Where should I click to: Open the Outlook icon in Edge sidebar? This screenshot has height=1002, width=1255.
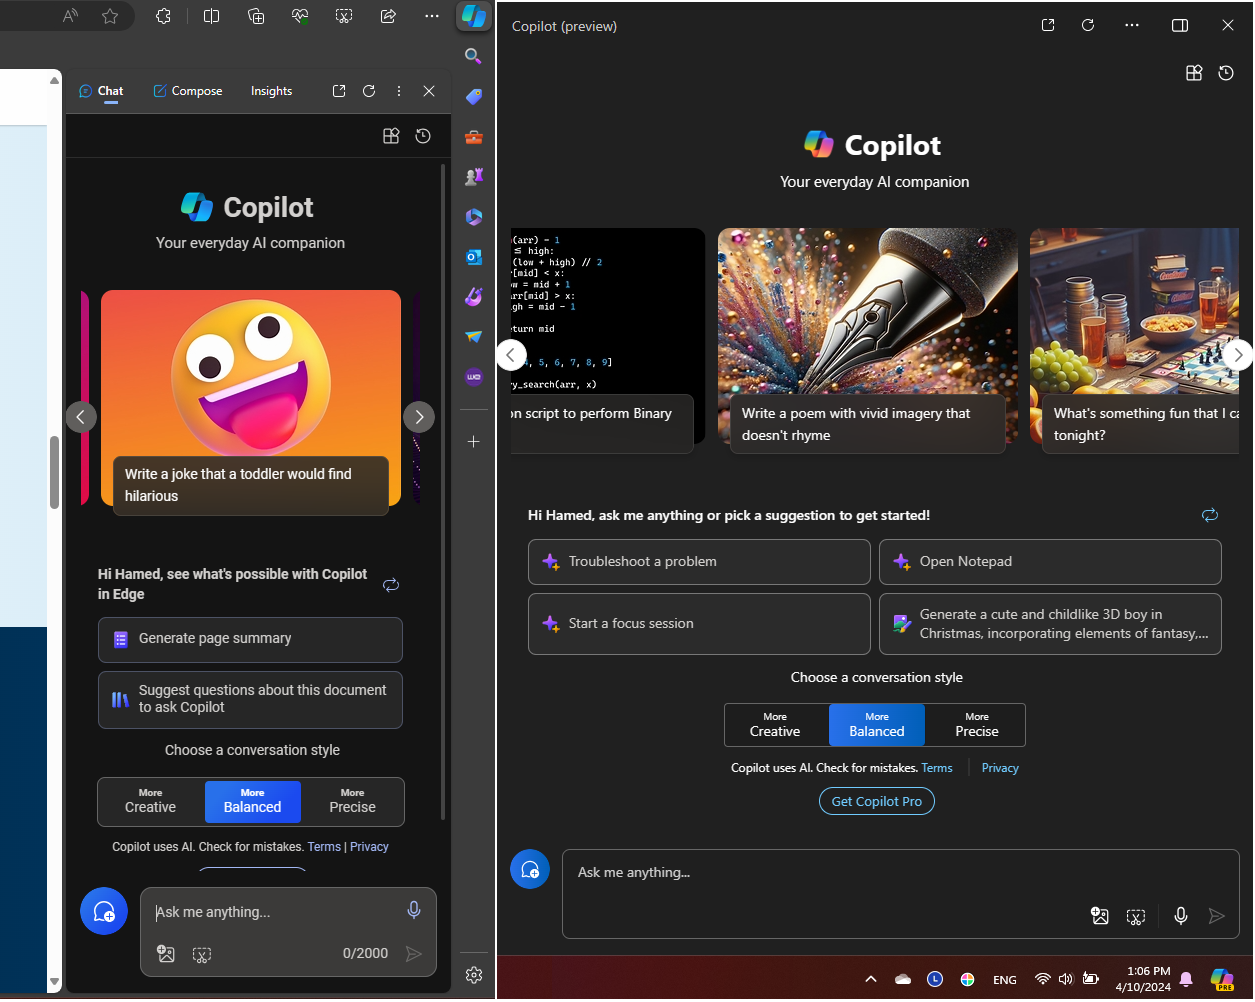pyautogui.click(x=474, y=256)
